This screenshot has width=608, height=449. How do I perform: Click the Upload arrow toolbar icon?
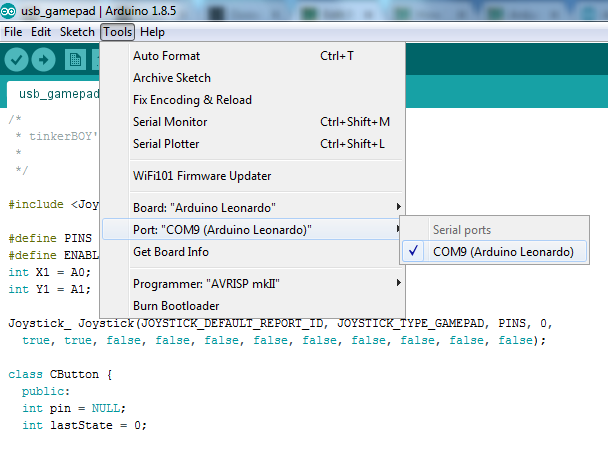tap(43, 60)
